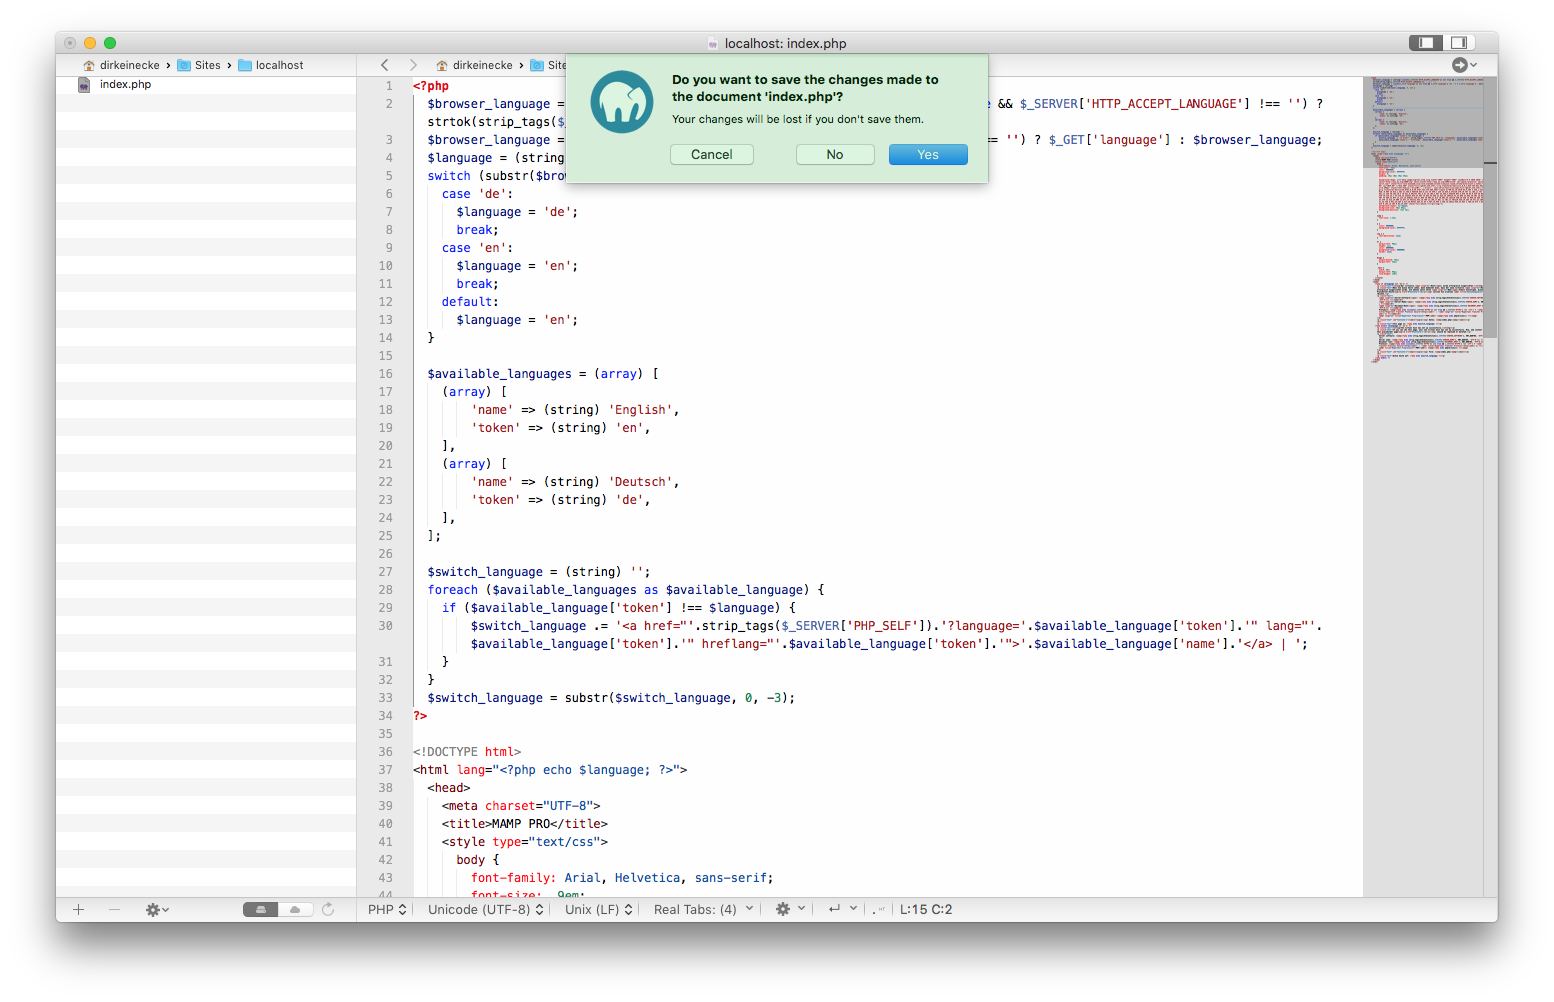
Task: Switch the segmented control to remote cloud view
Action: pyautogui.click(x=295, y=909)
